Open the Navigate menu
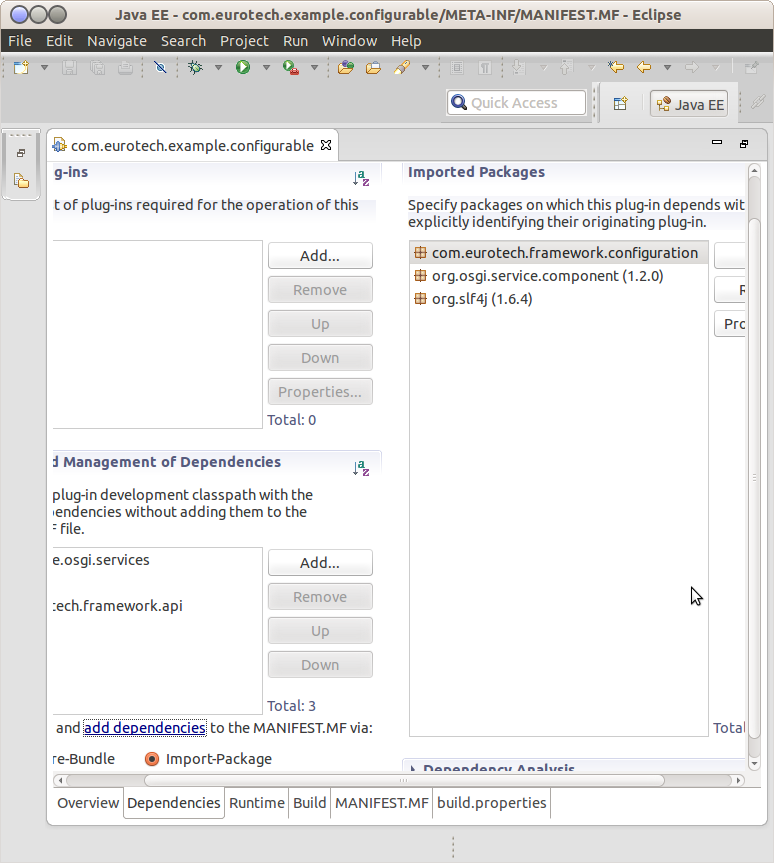 [x=117, y=41]
